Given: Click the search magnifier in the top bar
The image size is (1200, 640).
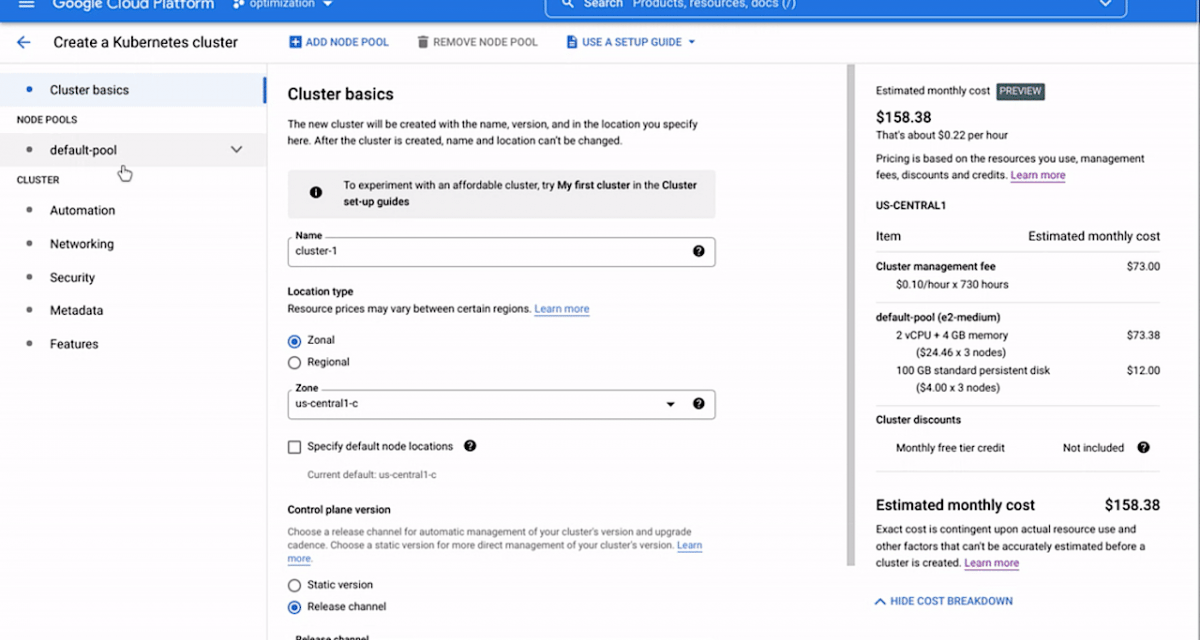Looking at the screenshot, I should click(x=569, y=4).
